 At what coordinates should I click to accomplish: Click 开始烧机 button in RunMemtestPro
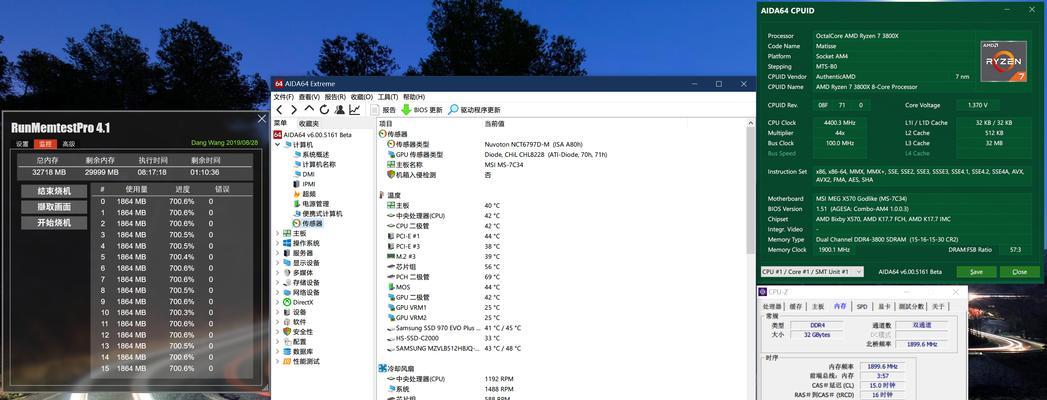pos(54,223)
